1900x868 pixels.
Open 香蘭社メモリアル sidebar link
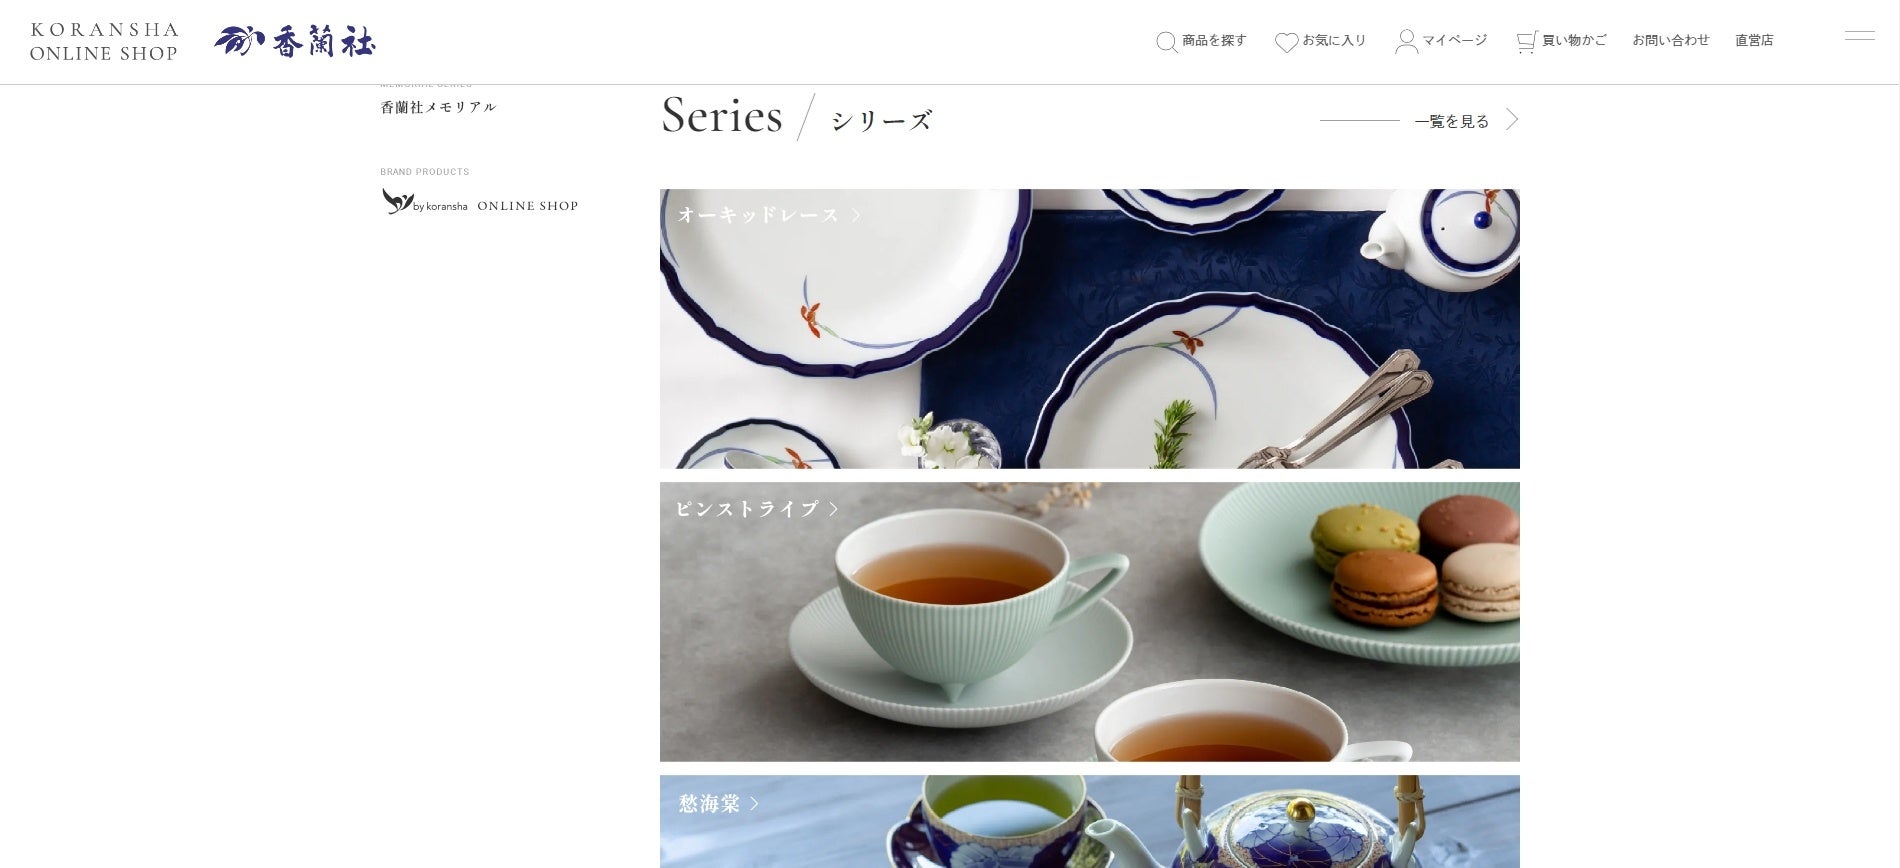pos(438,107)
